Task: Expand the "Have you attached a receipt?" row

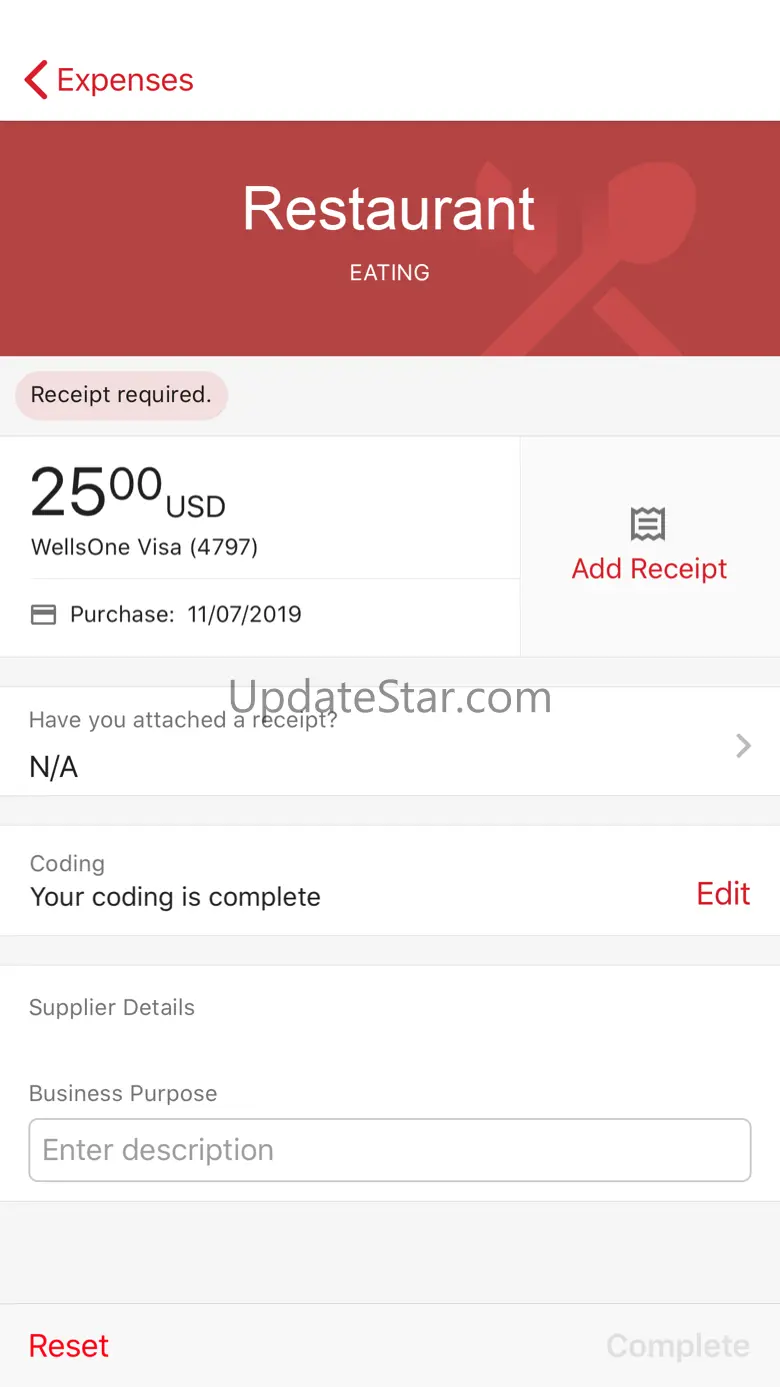Action: 390,741
